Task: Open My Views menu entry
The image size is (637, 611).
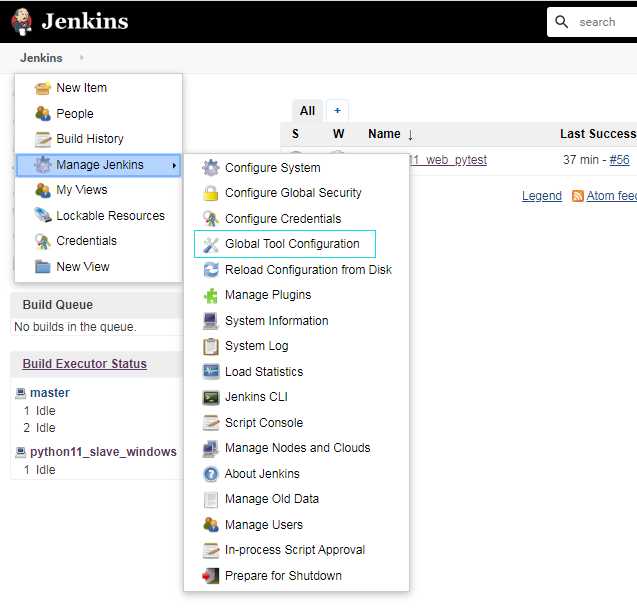Action: point(98,190)
